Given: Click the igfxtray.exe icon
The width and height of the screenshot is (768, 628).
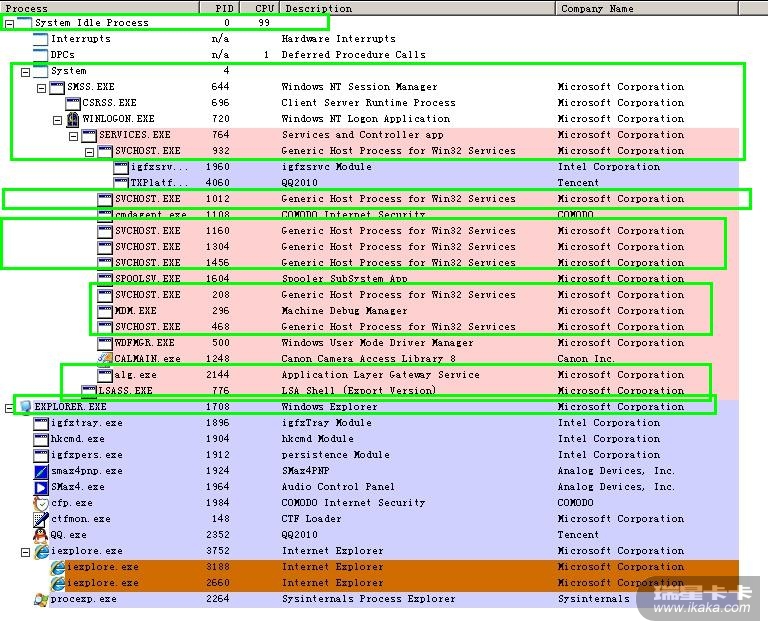Looking at the screenshot, I should pyautogui.click(x=40, y=423).
